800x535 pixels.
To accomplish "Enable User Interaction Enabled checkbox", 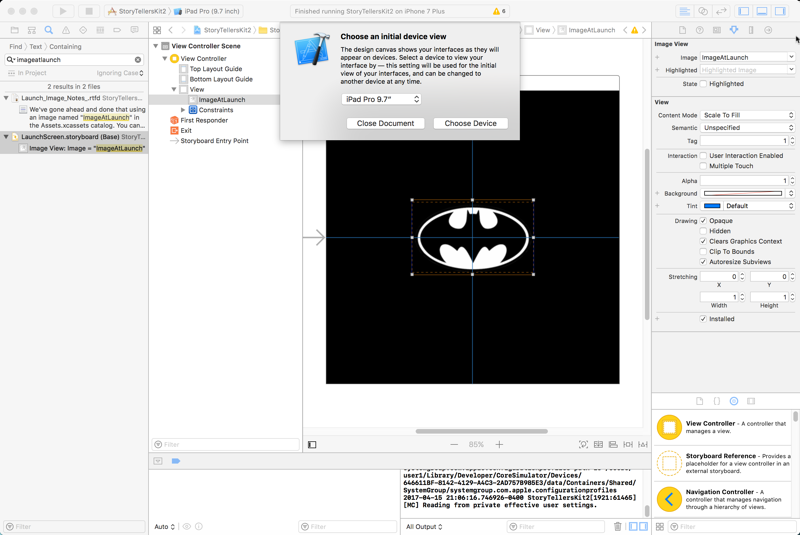I will point(704,156).
